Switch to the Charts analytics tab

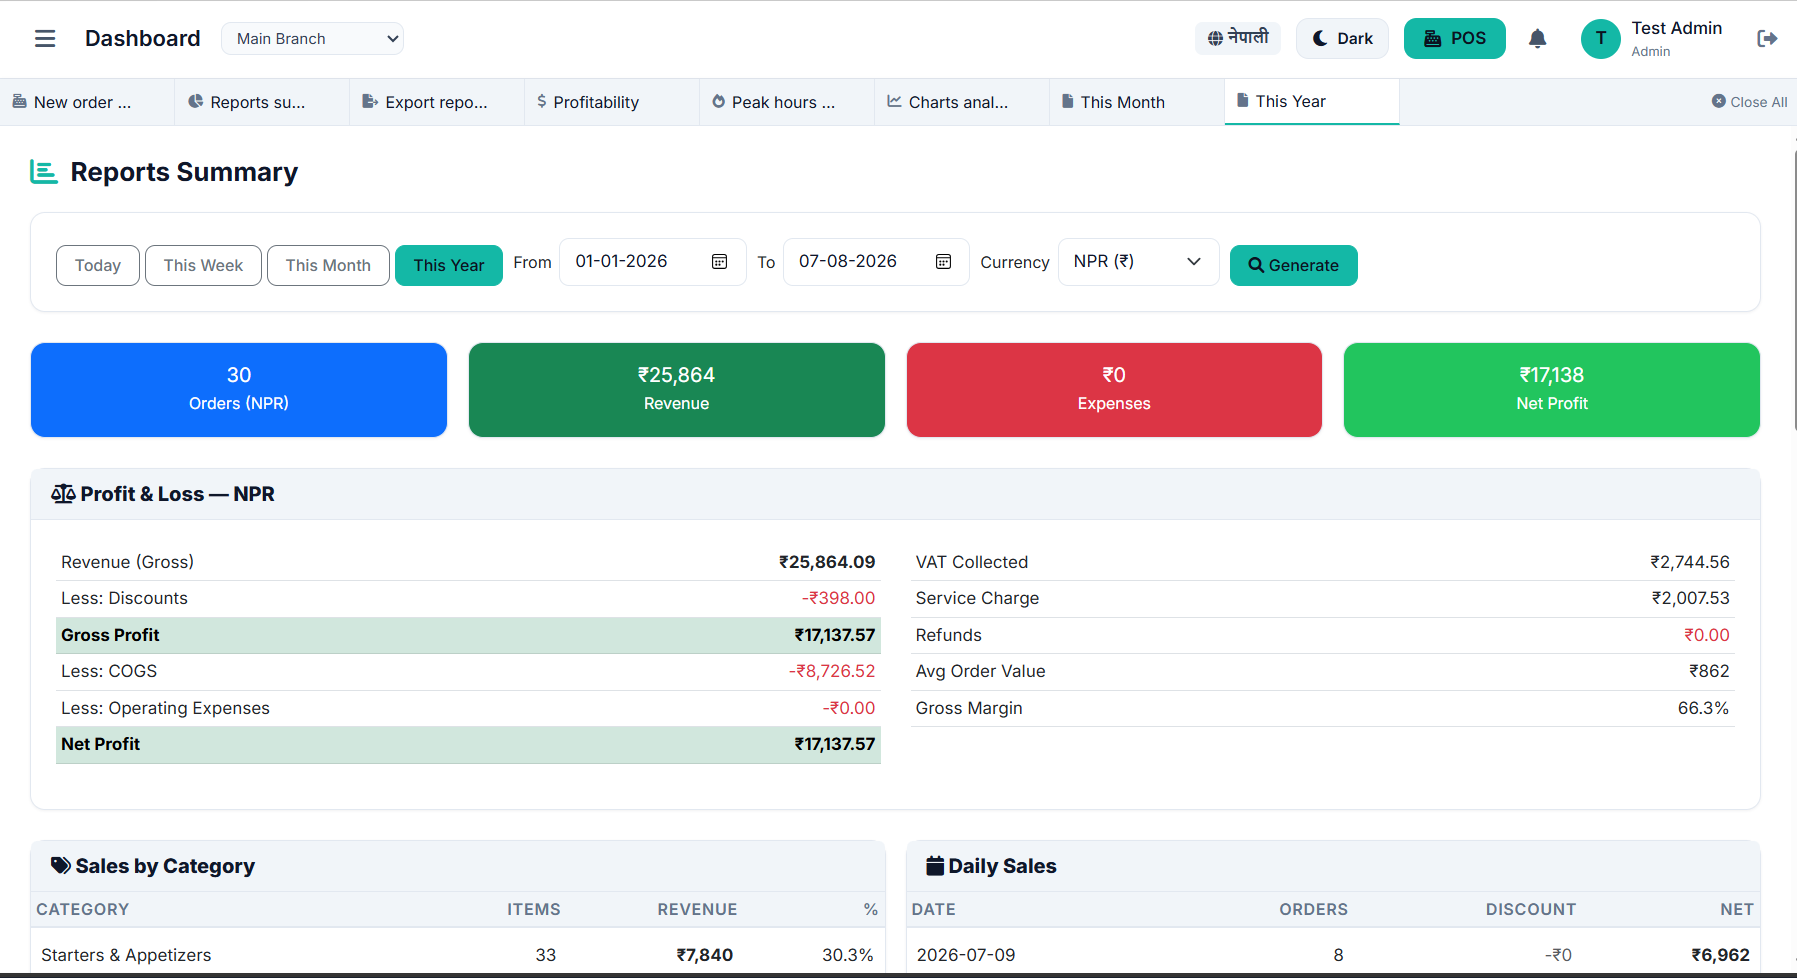pos(962,102)
